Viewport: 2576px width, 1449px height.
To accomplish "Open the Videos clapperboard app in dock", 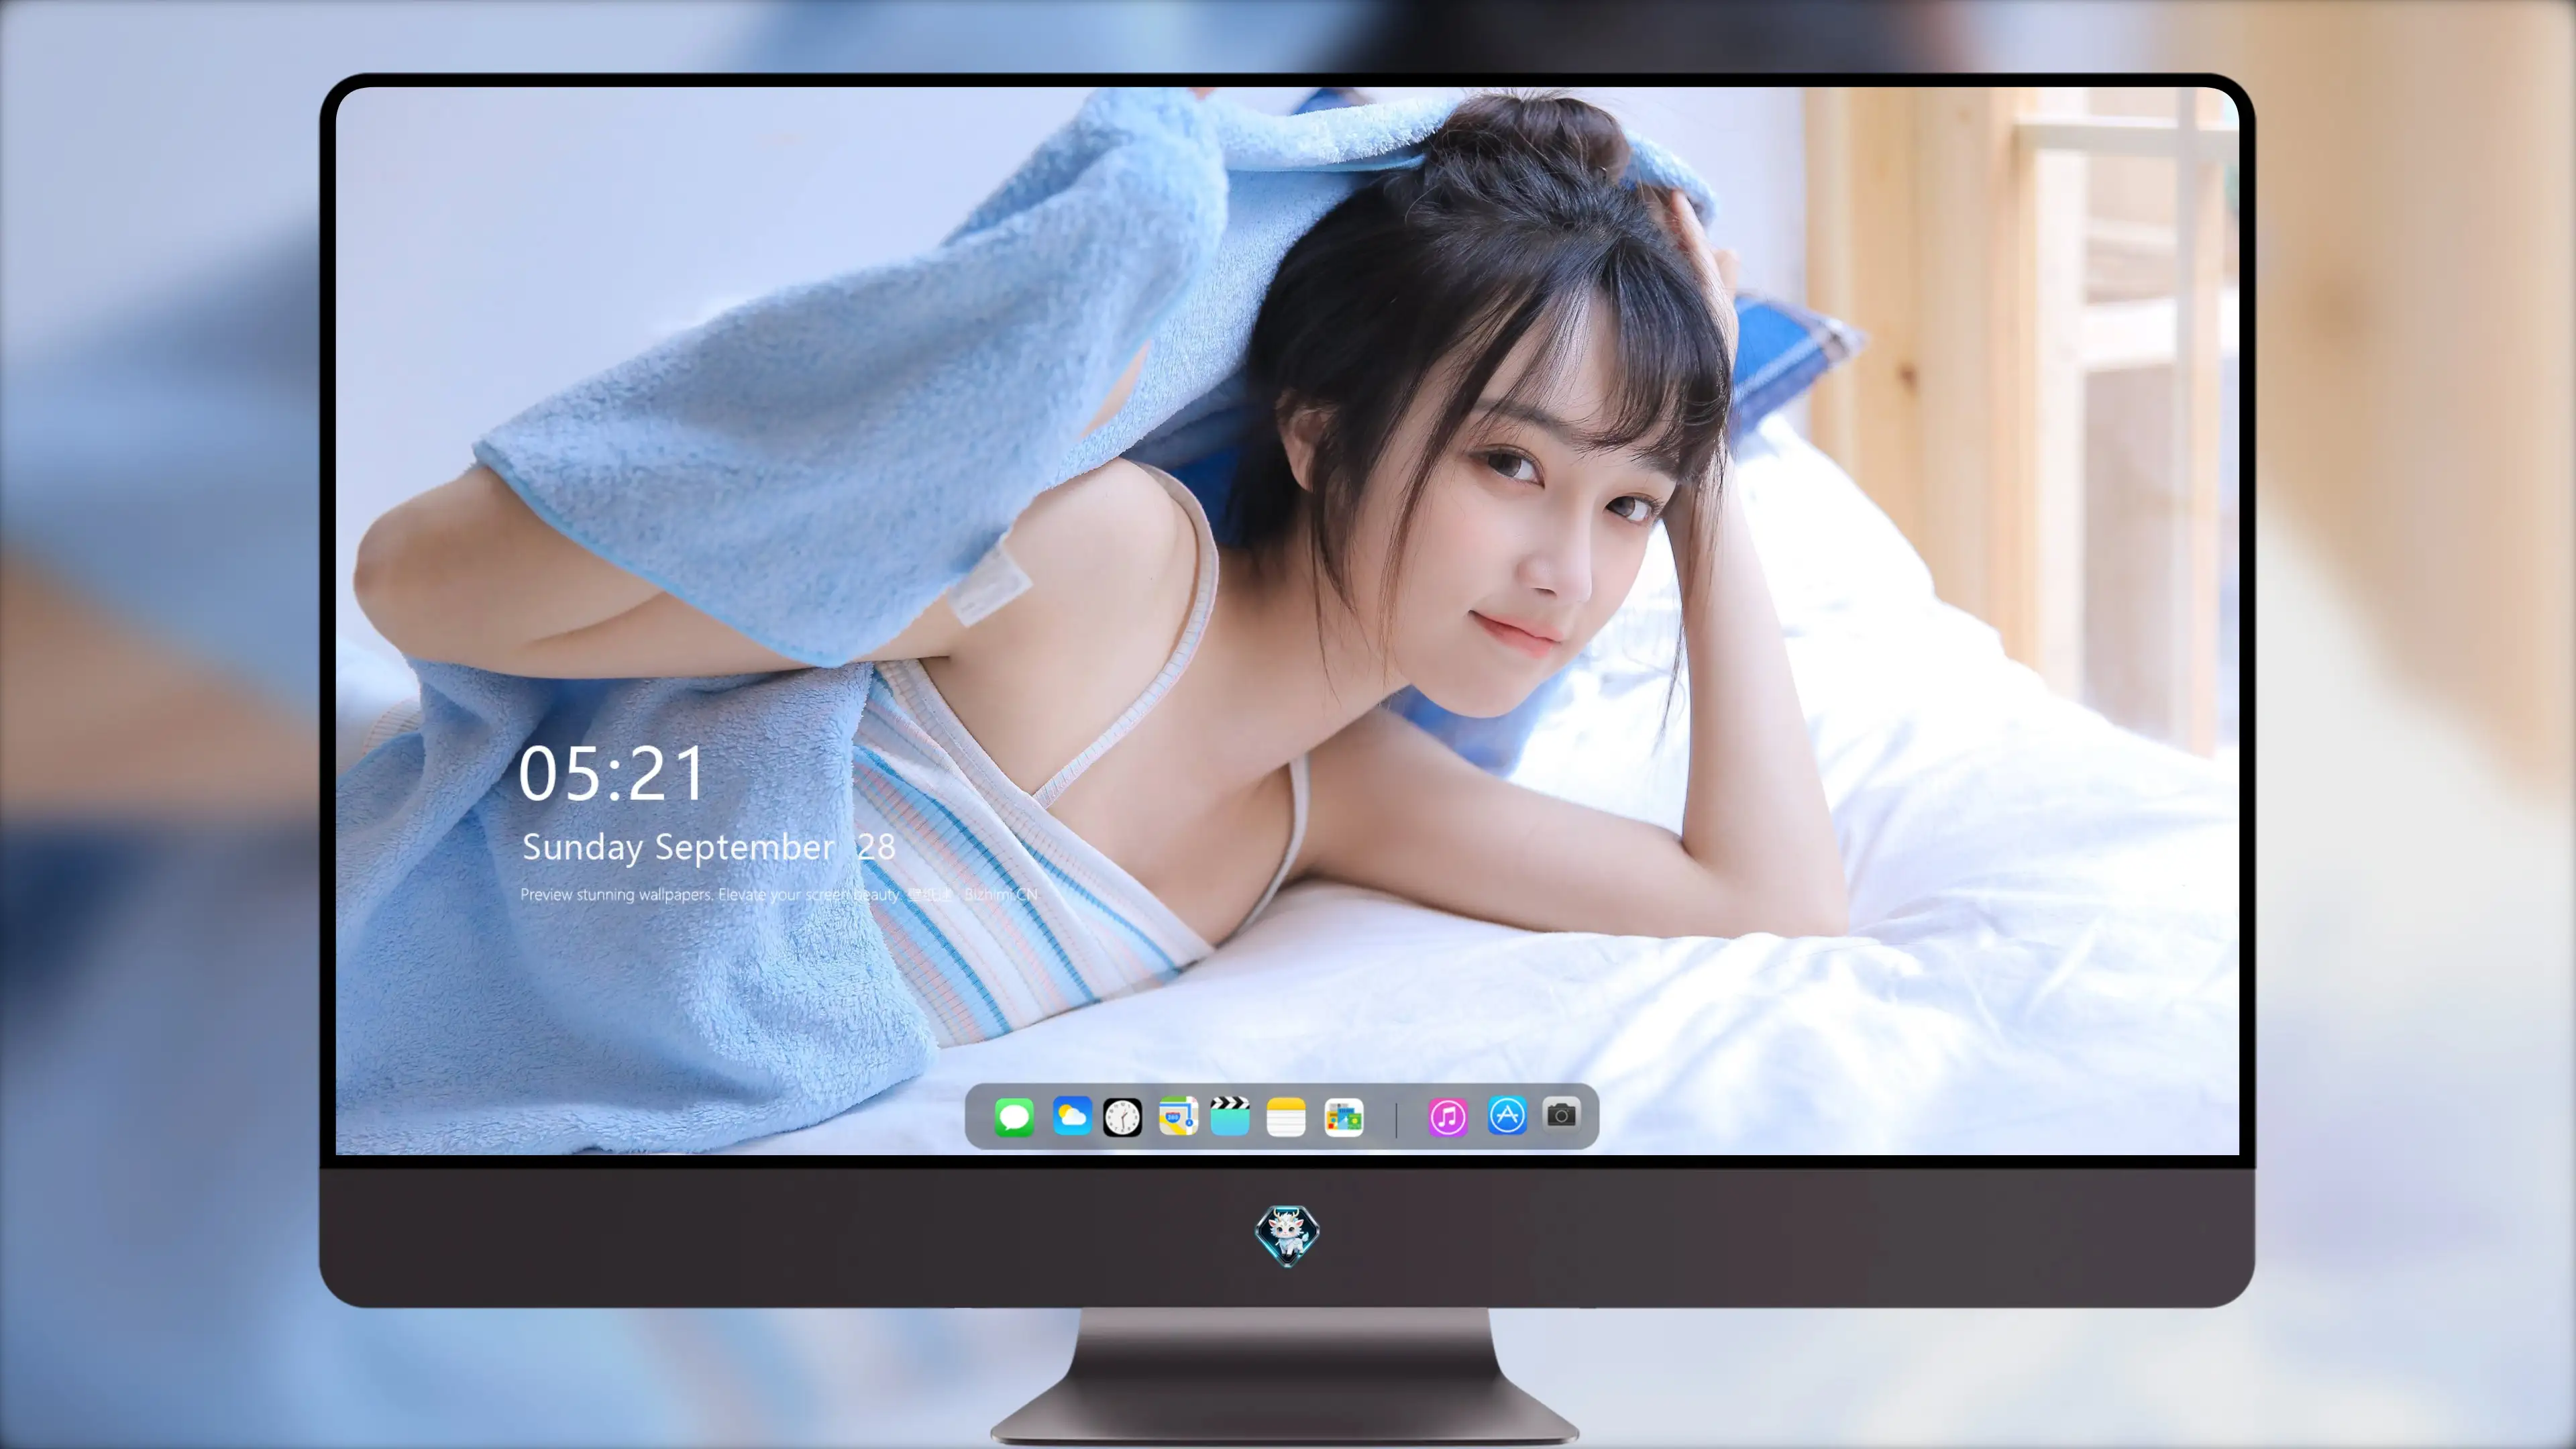I will tap(1230, 1116).
